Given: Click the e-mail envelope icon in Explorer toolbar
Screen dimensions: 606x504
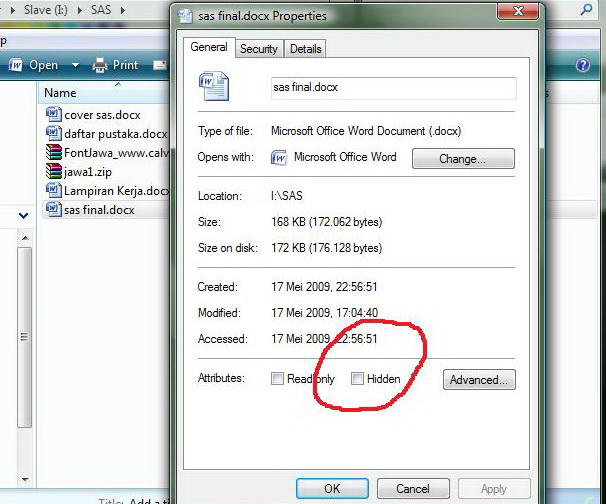Looking at the screenshot, I should 160,65.
